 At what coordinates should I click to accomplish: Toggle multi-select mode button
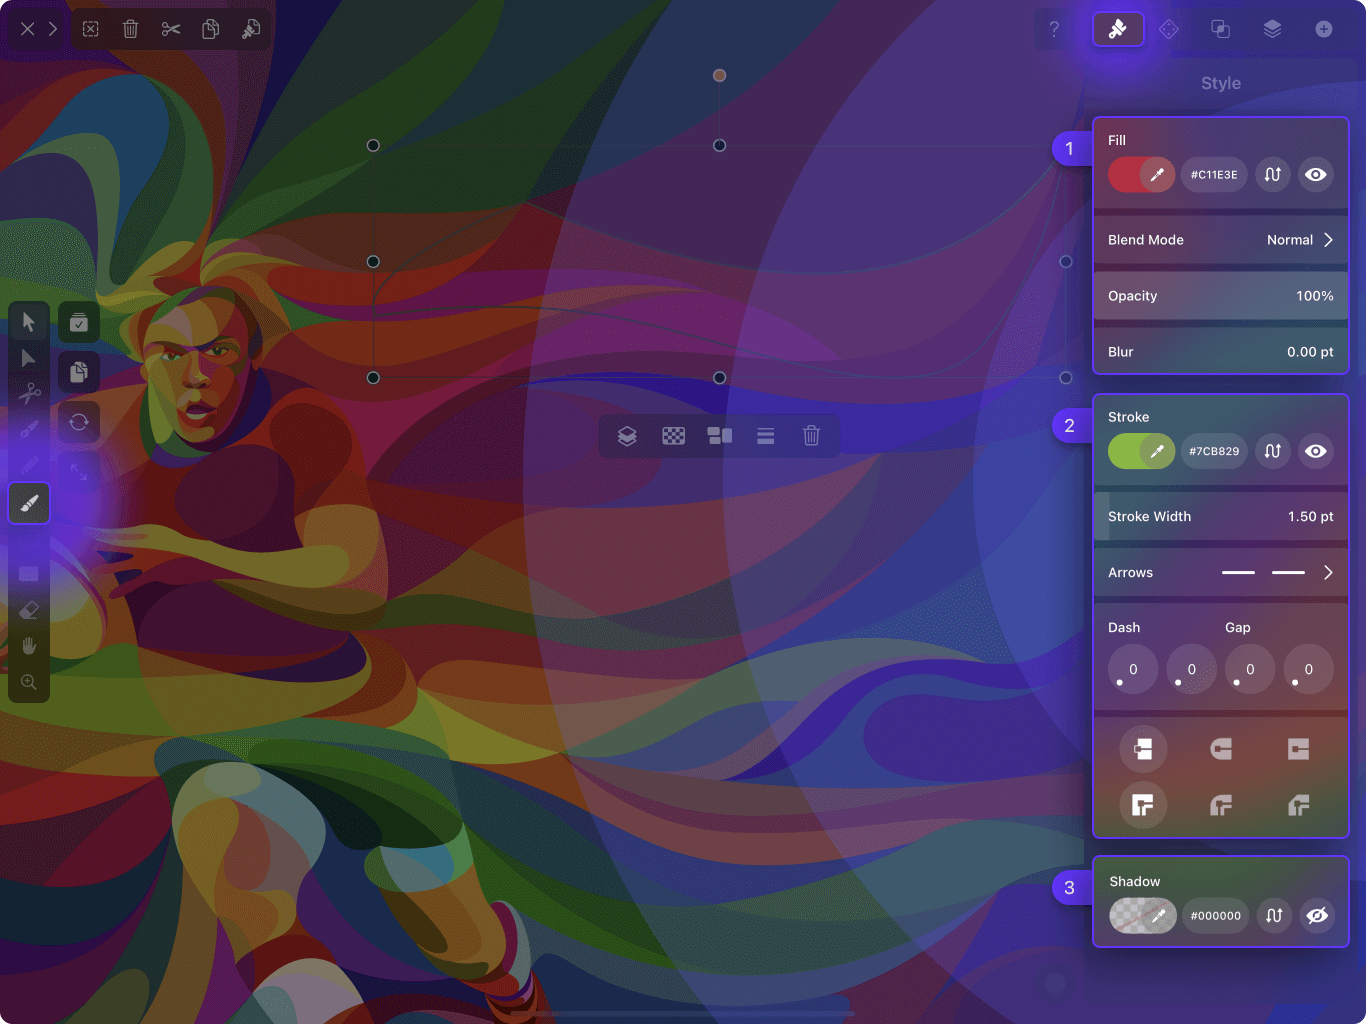[79, 323]
